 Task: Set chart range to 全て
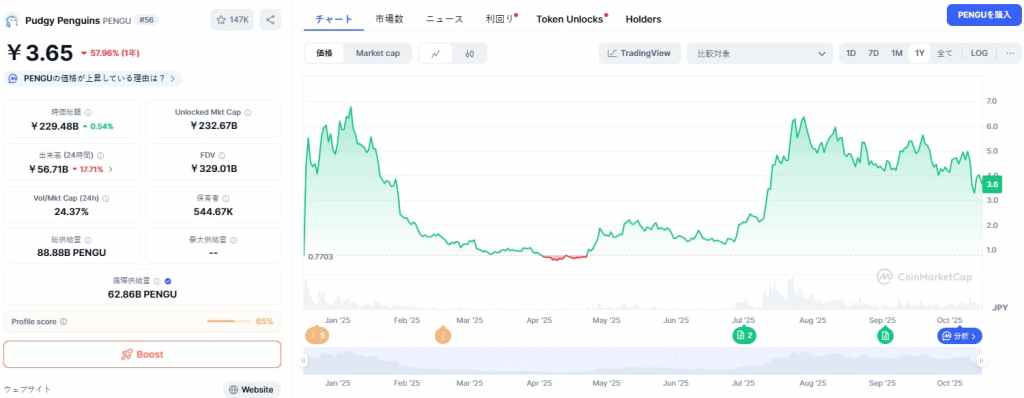944,54
